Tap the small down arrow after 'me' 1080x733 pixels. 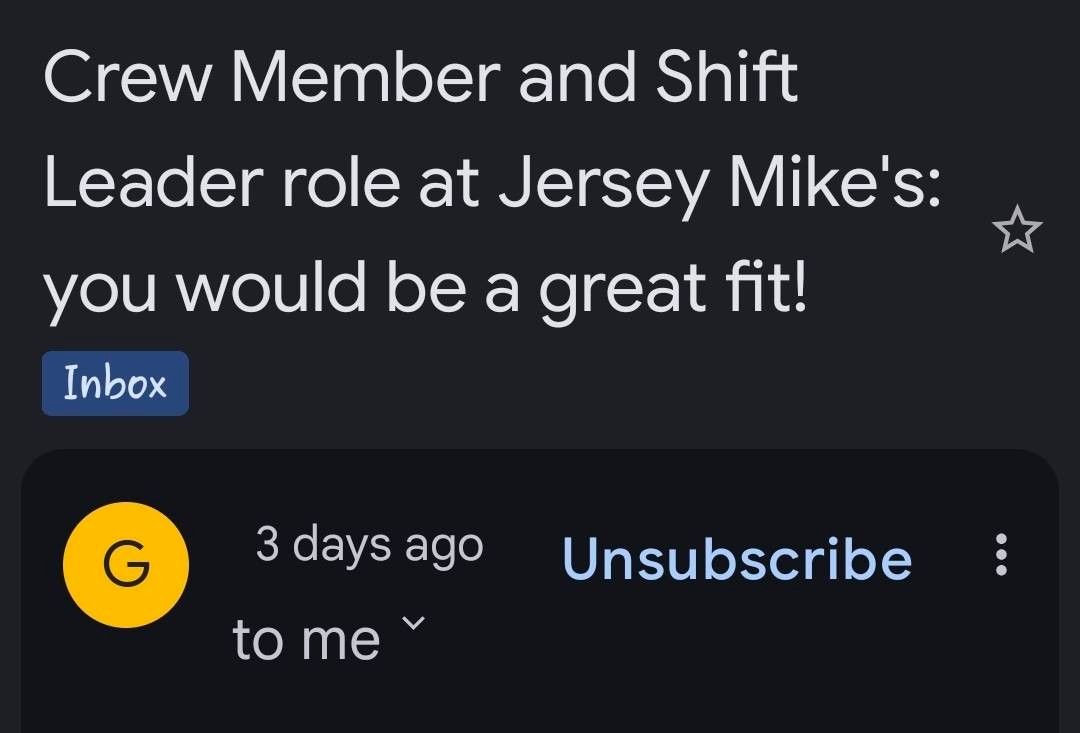click(413, 623)
